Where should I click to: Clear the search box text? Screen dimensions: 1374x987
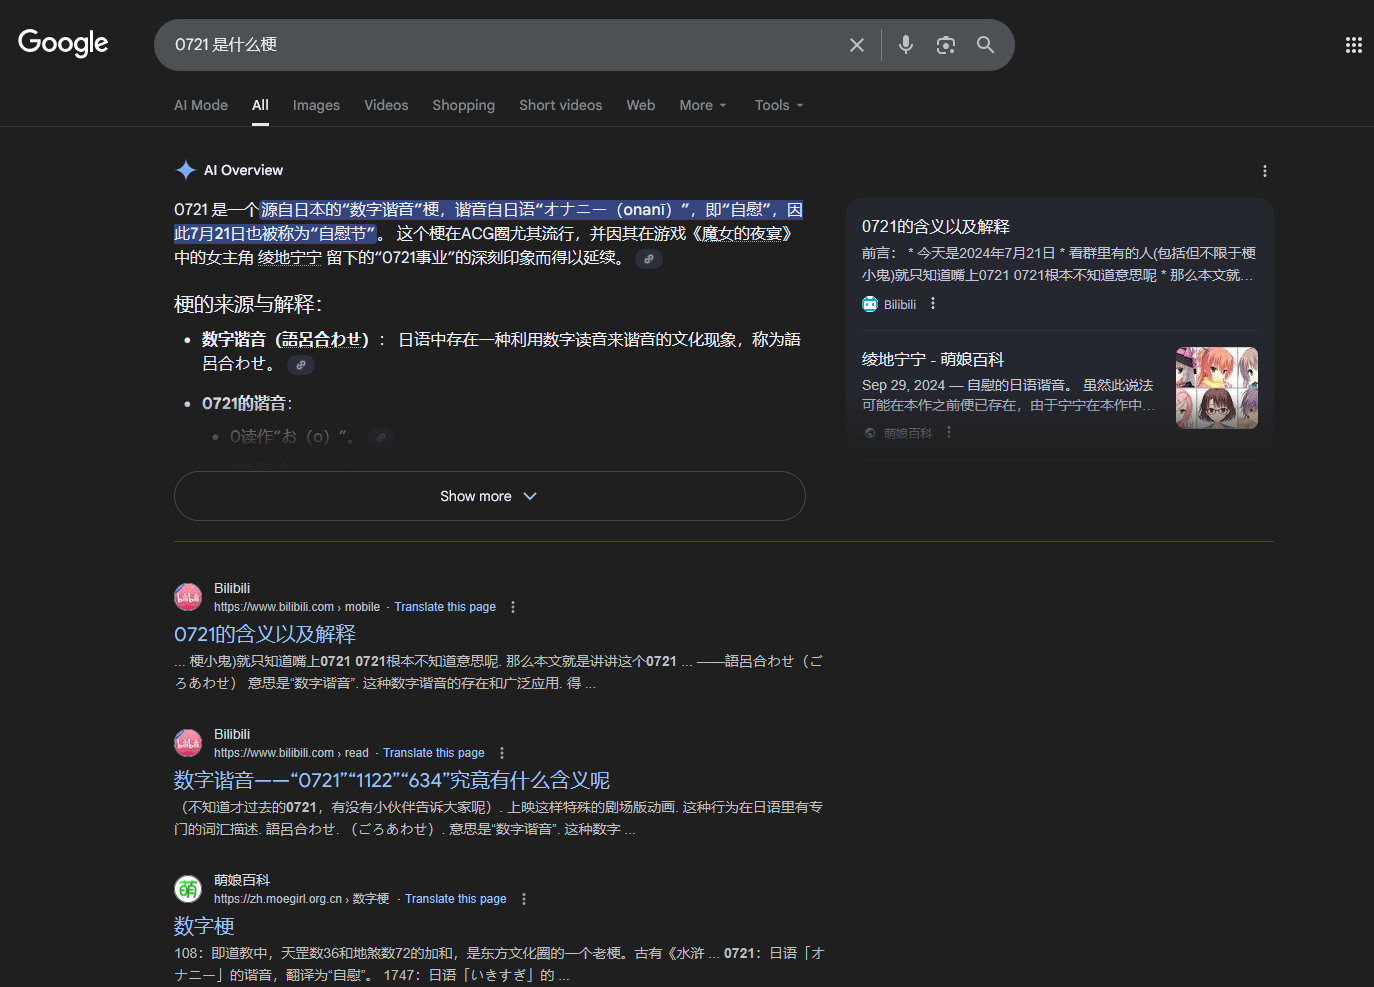857,45
